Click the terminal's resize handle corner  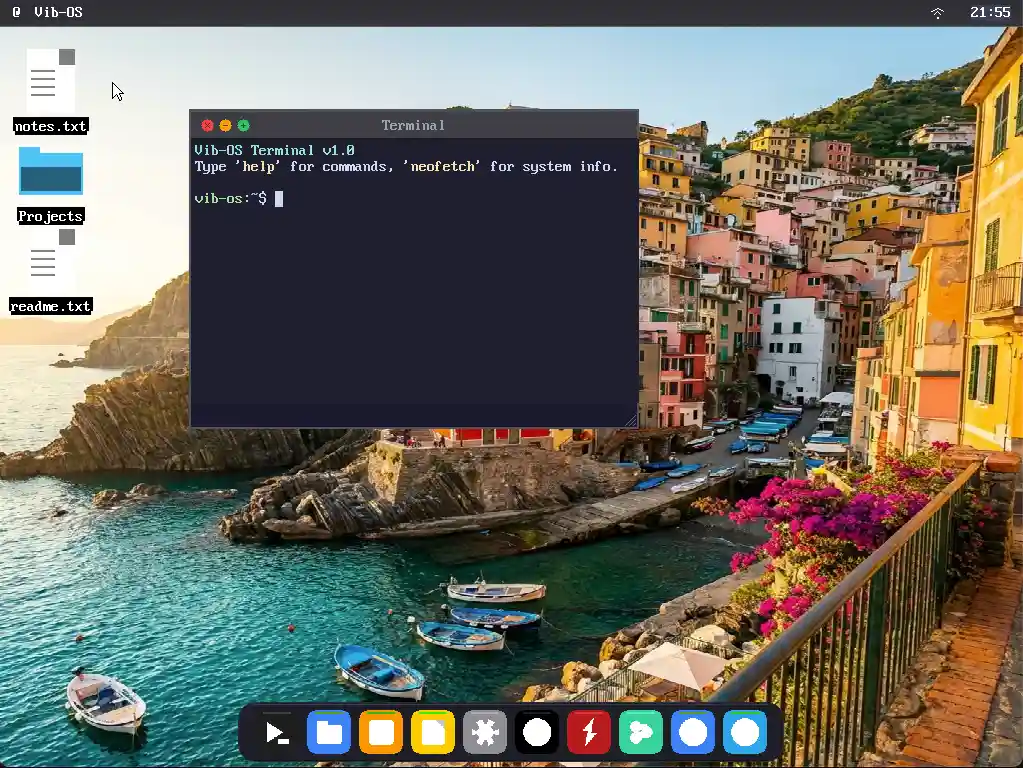click(633, 421)
